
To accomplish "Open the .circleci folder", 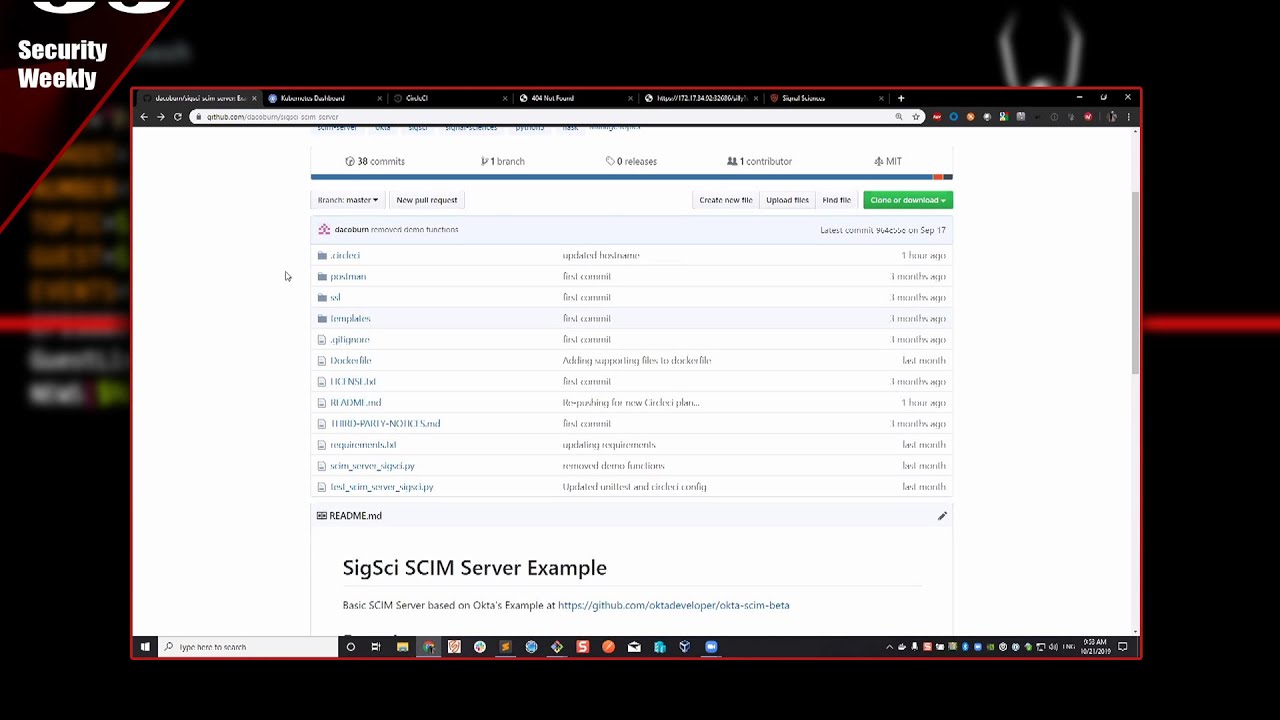I will 345,255.
